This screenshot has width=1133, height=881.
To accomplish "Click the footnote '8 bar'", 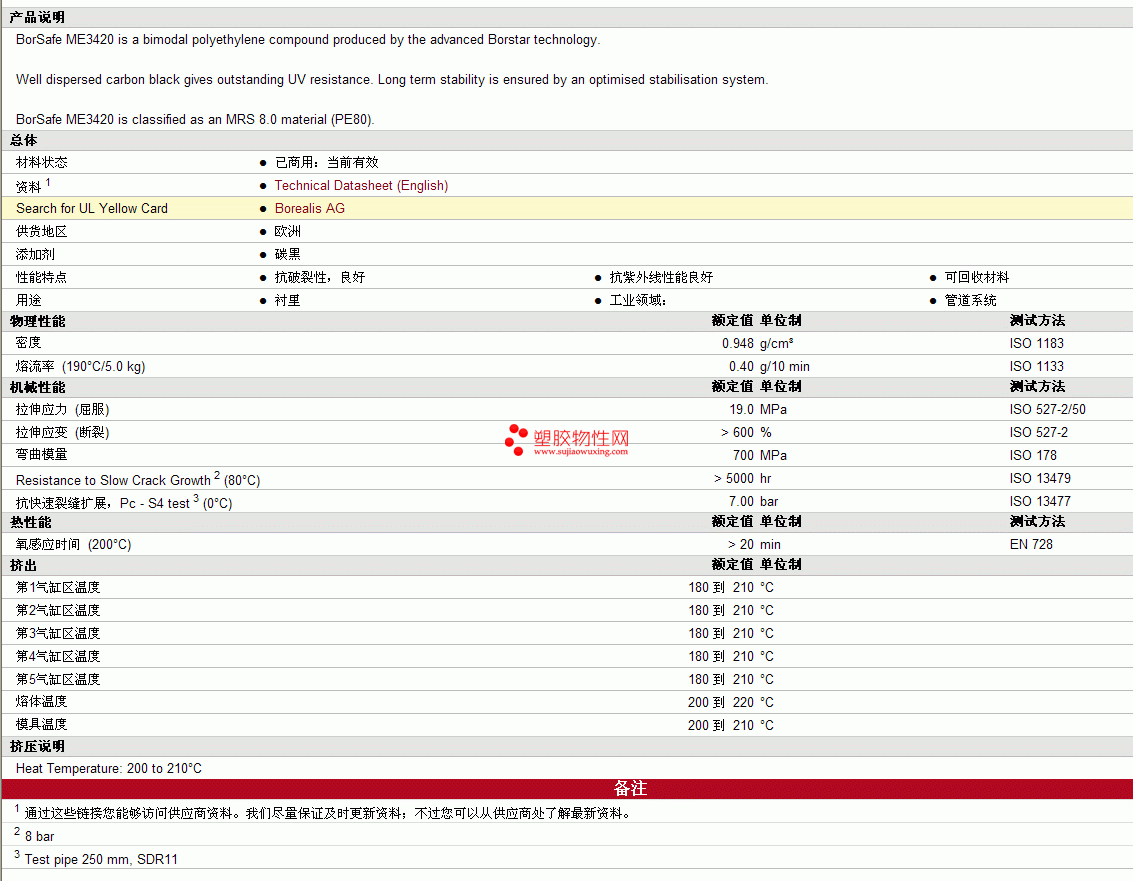I will pos(40,836).
